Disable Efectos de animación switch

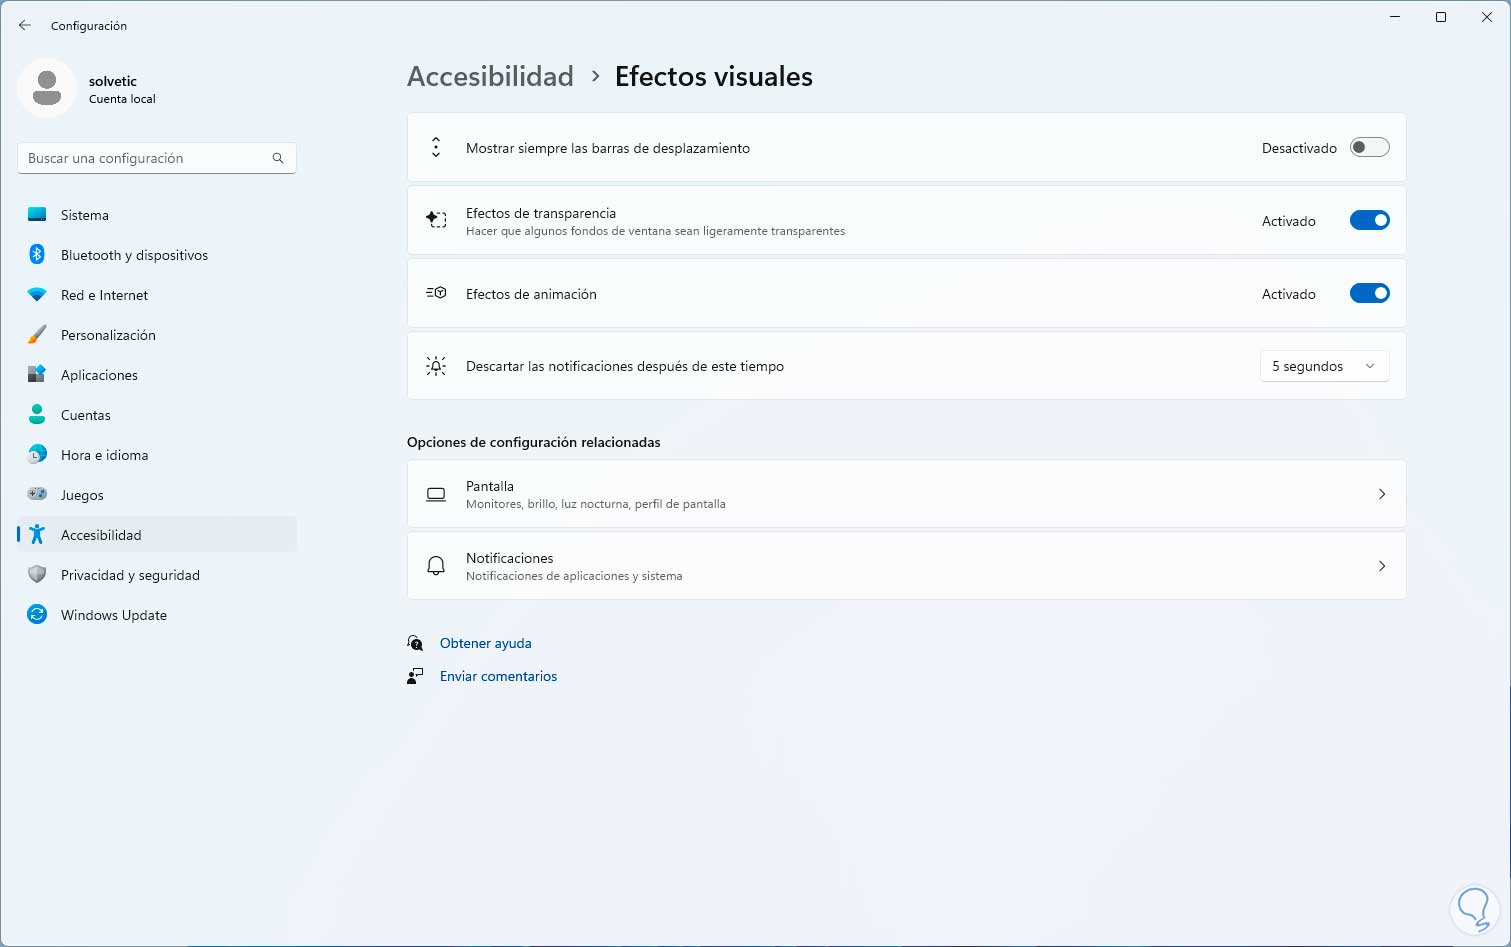click(1369, 294)
